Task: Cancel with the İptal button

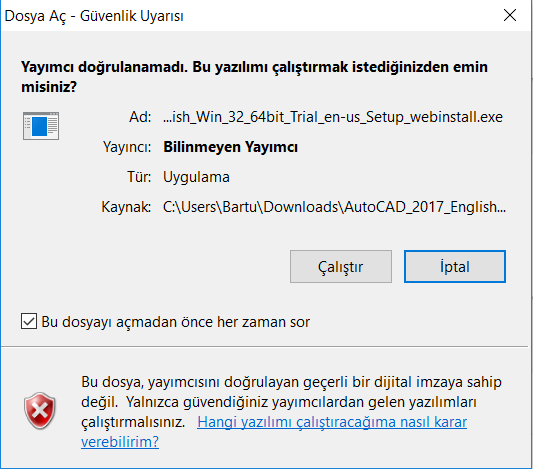Action: pyautogui.click(x=455, y=266)
